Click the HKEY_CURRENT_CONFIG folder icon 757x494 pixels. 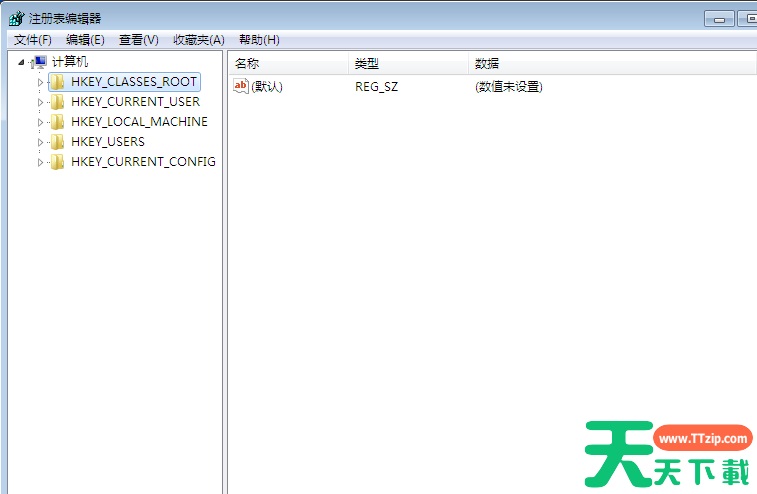pyautogui.click(x=57, y=162)
